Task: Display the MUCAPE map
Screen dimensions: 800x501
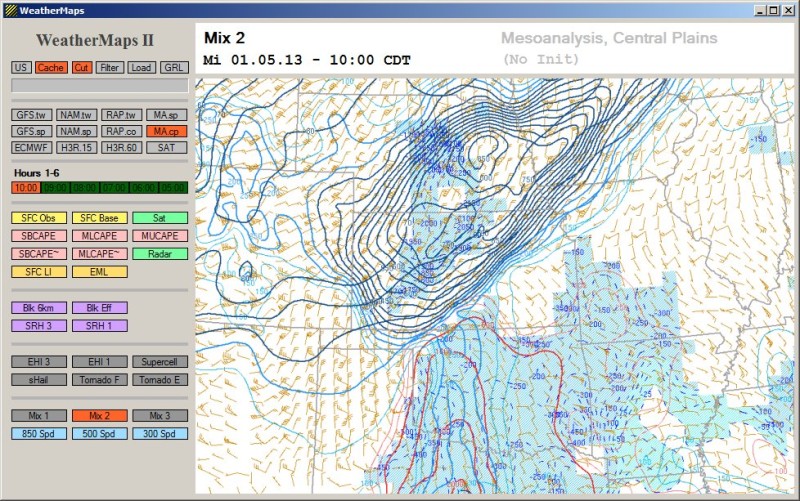Action: [x=159, y=236]
